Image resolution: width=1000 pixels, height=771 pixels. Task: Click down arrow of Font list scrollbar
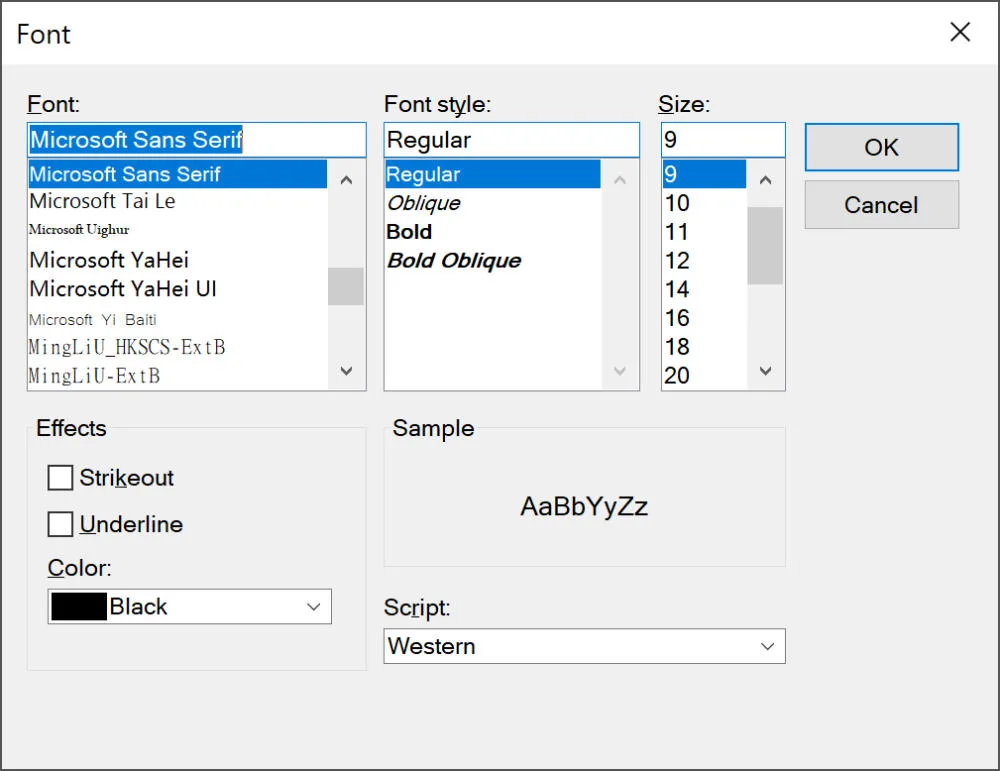(346, 371)
